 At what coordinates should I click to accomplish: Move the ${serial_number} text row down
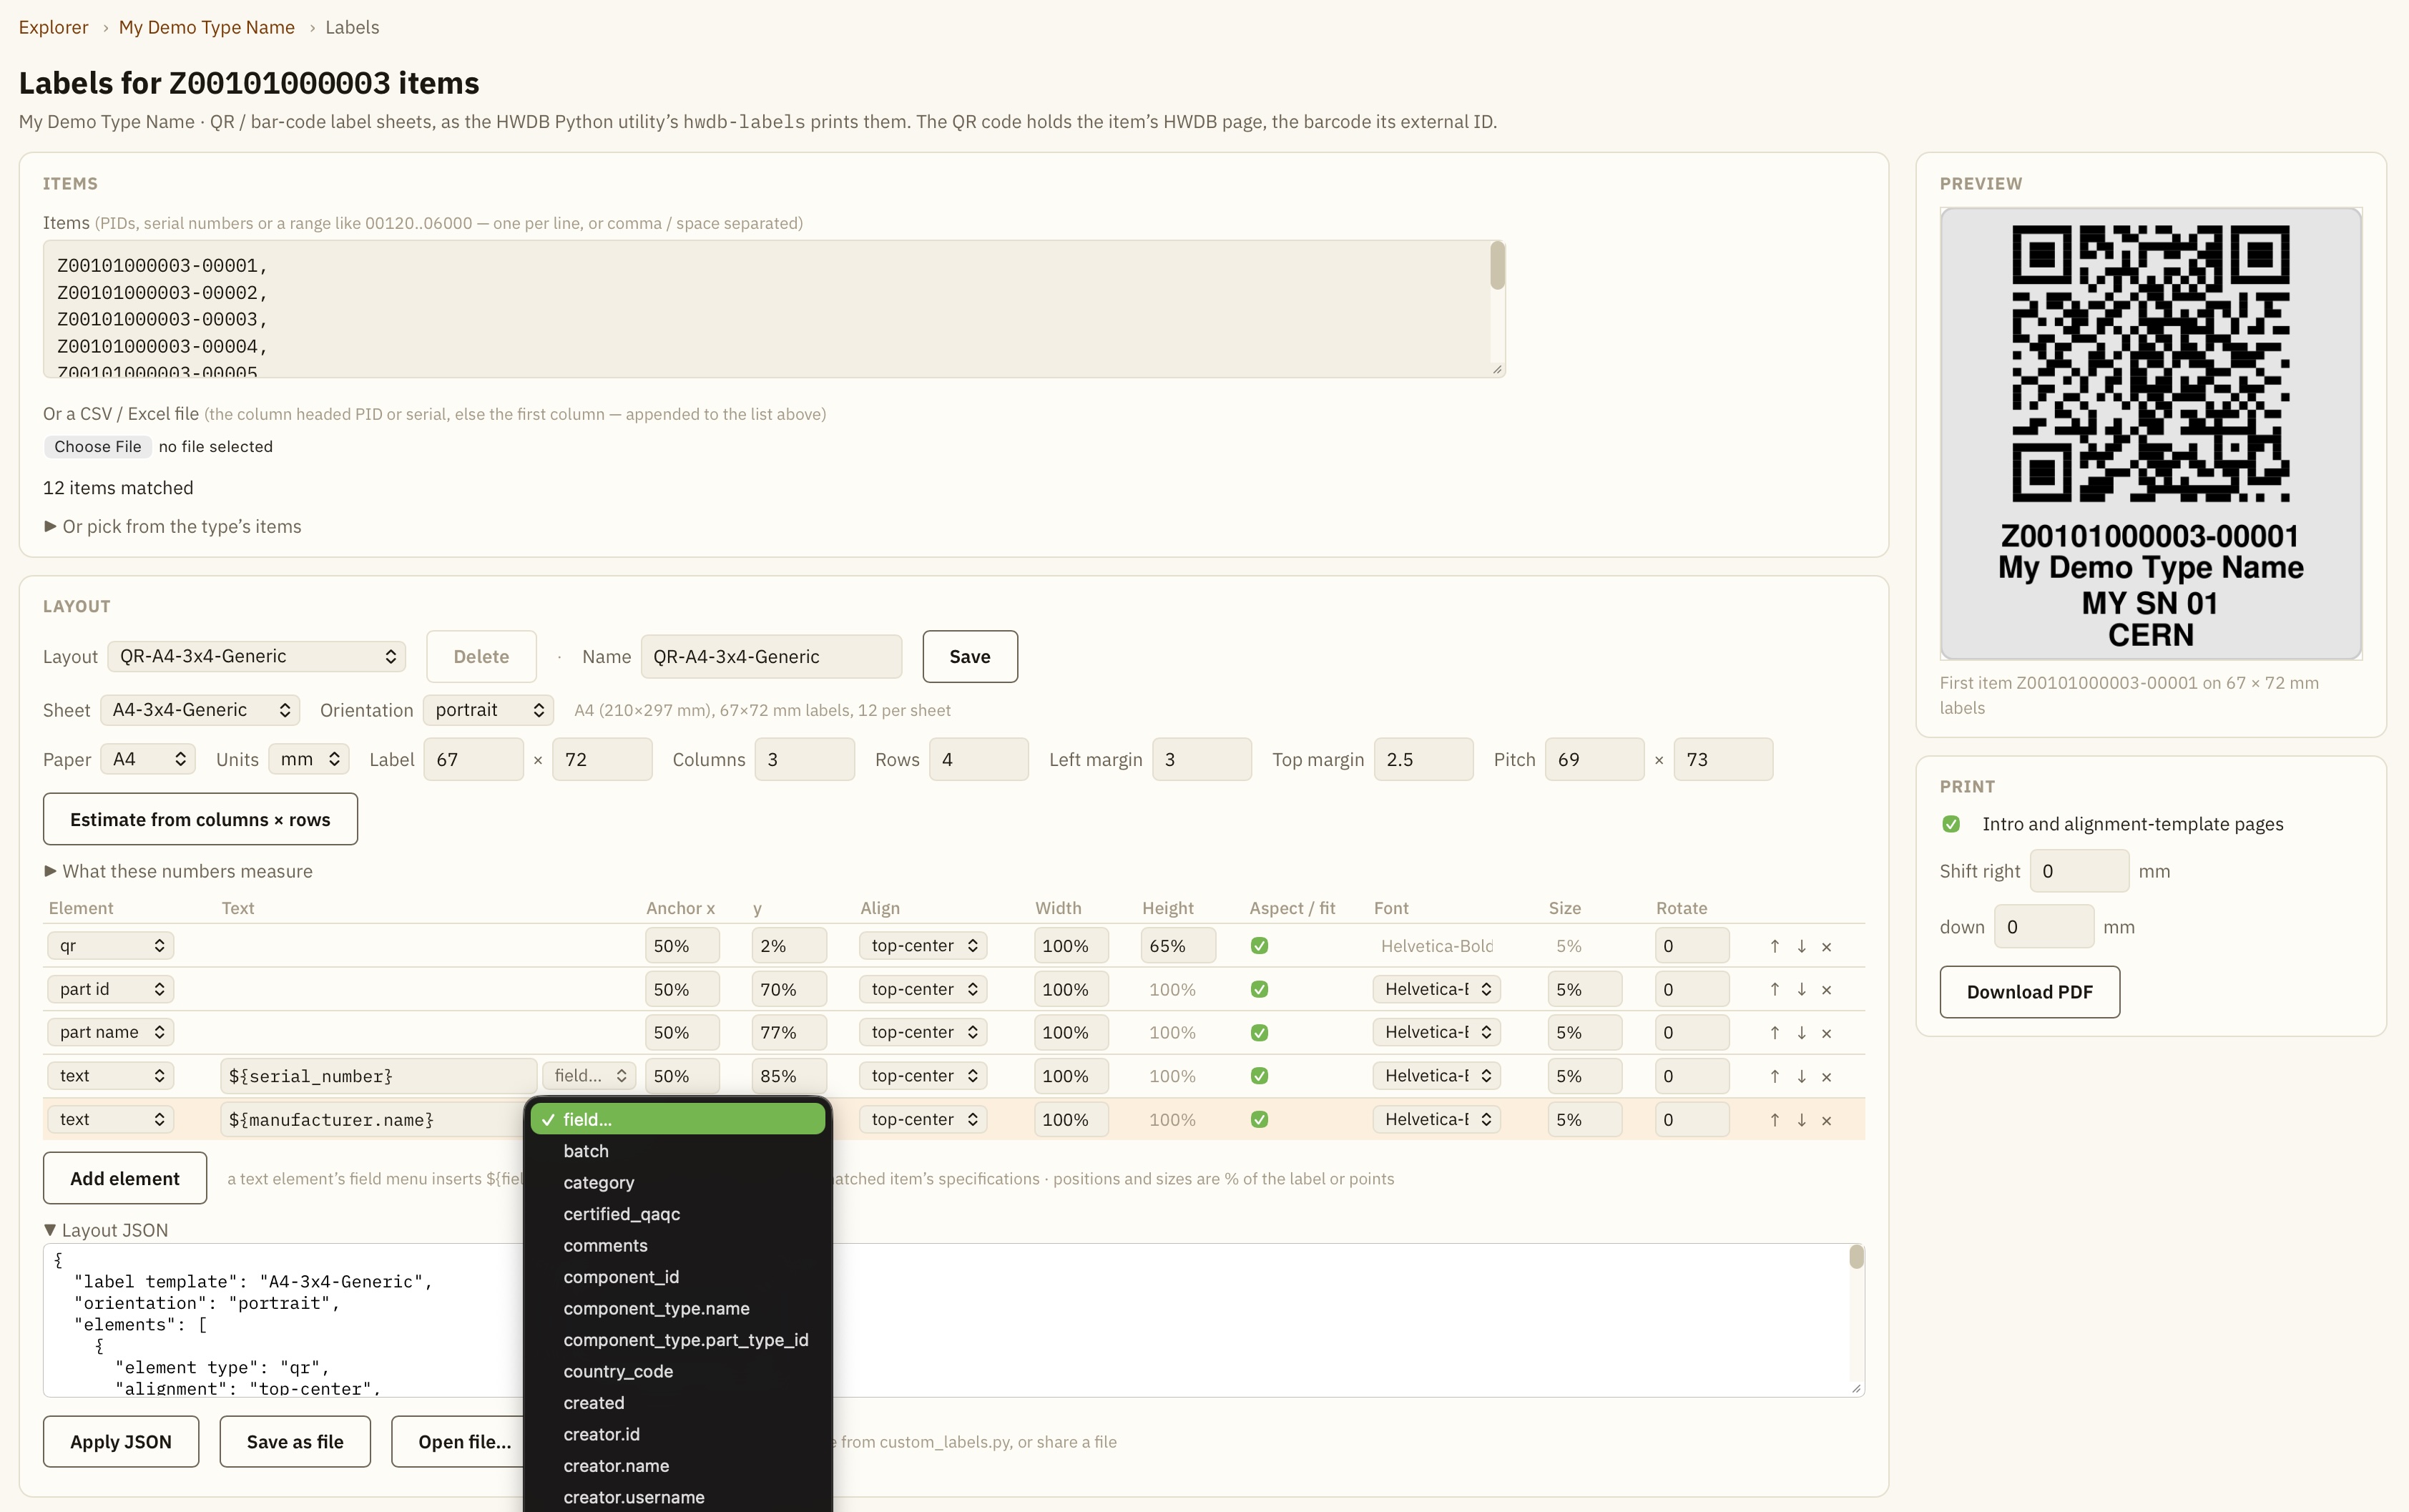click(1801, 1076)
